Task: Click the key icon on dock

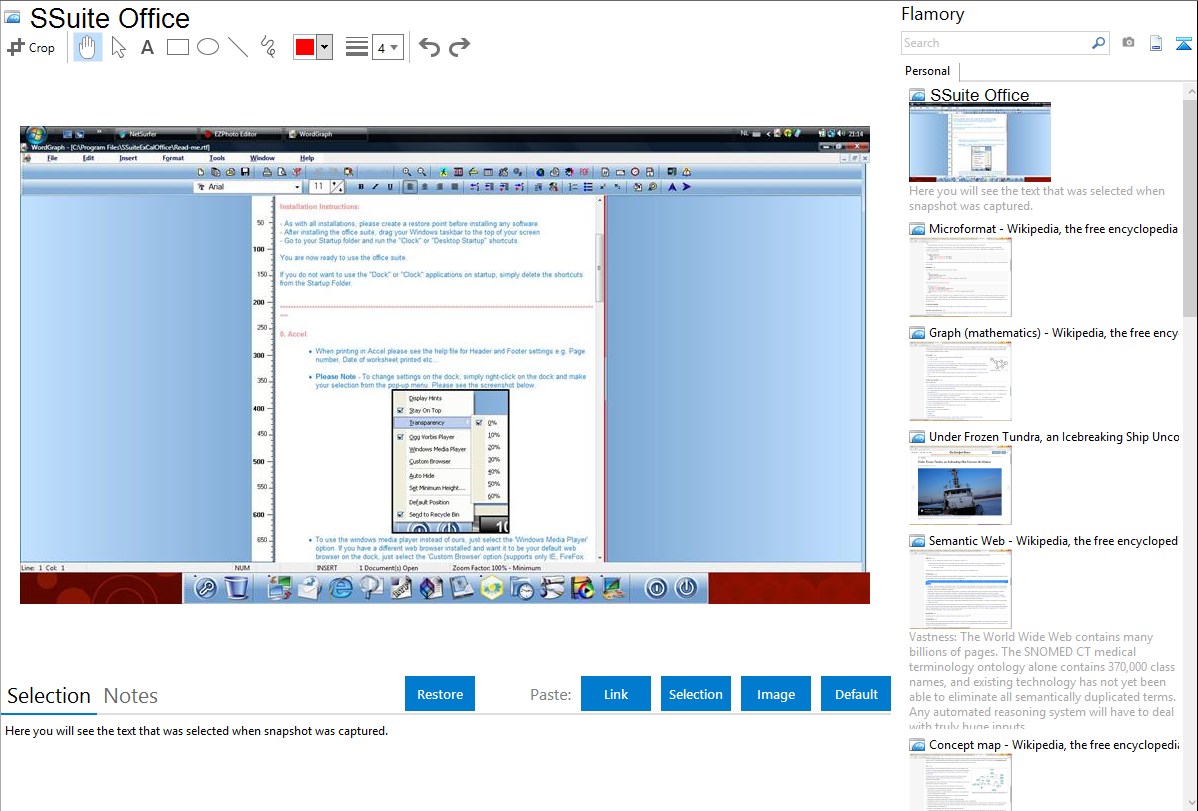Action: coord(206,588)
